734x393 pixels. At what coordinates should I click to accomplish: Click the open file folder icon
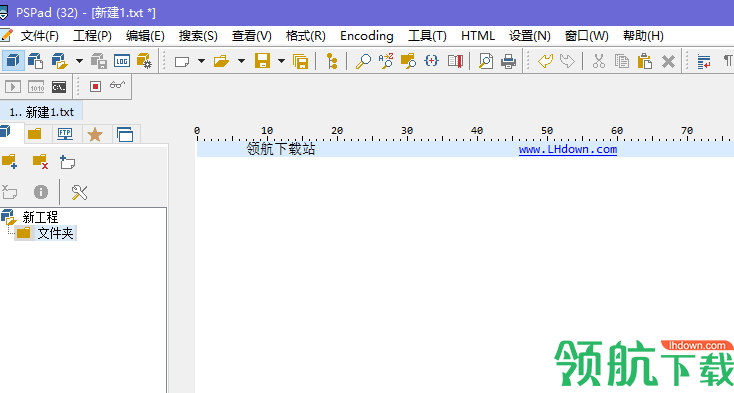[221, 61]
